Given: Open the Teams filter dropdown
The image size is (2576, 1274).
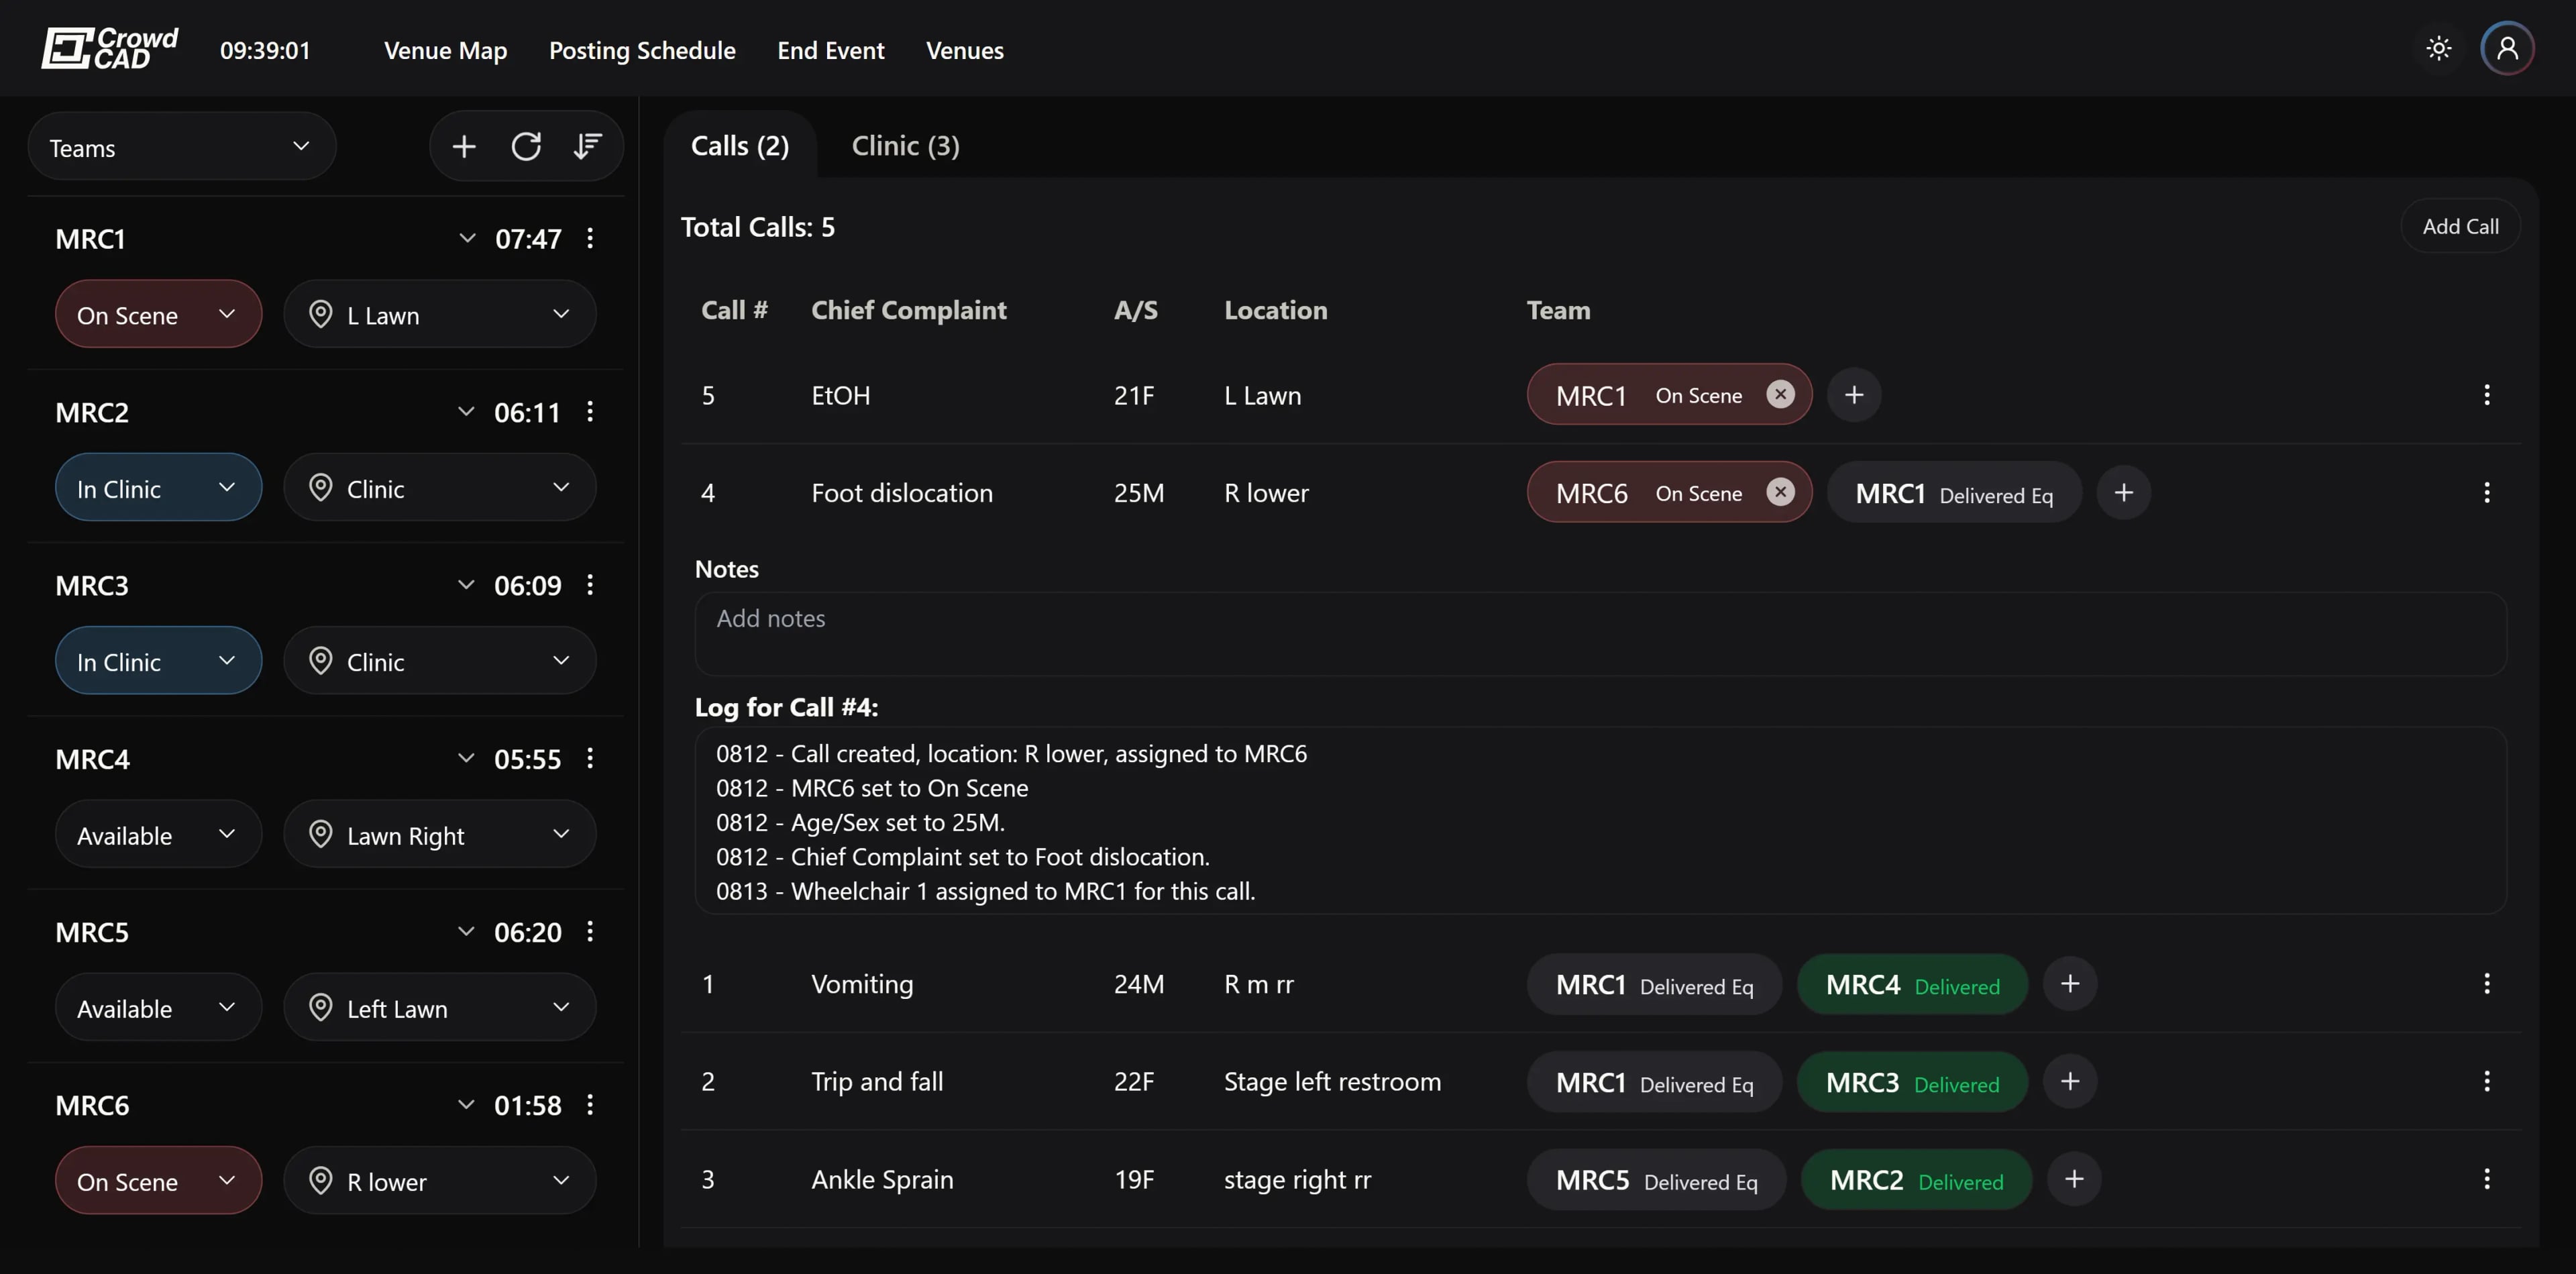Looking at the screenshot, I should 182,147.
